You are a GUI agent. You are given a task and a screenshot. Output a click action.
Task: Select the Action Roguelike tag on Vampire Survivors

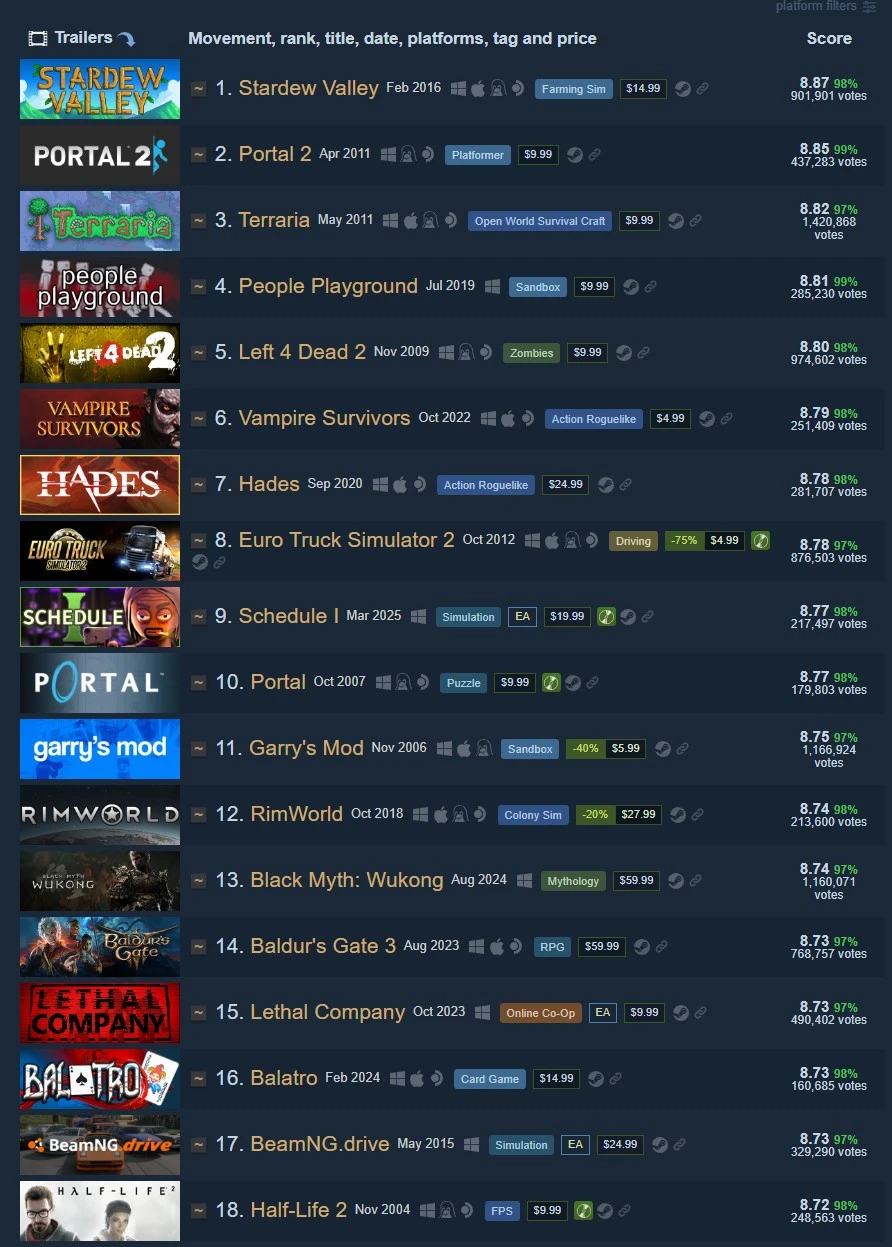point(594,419)
